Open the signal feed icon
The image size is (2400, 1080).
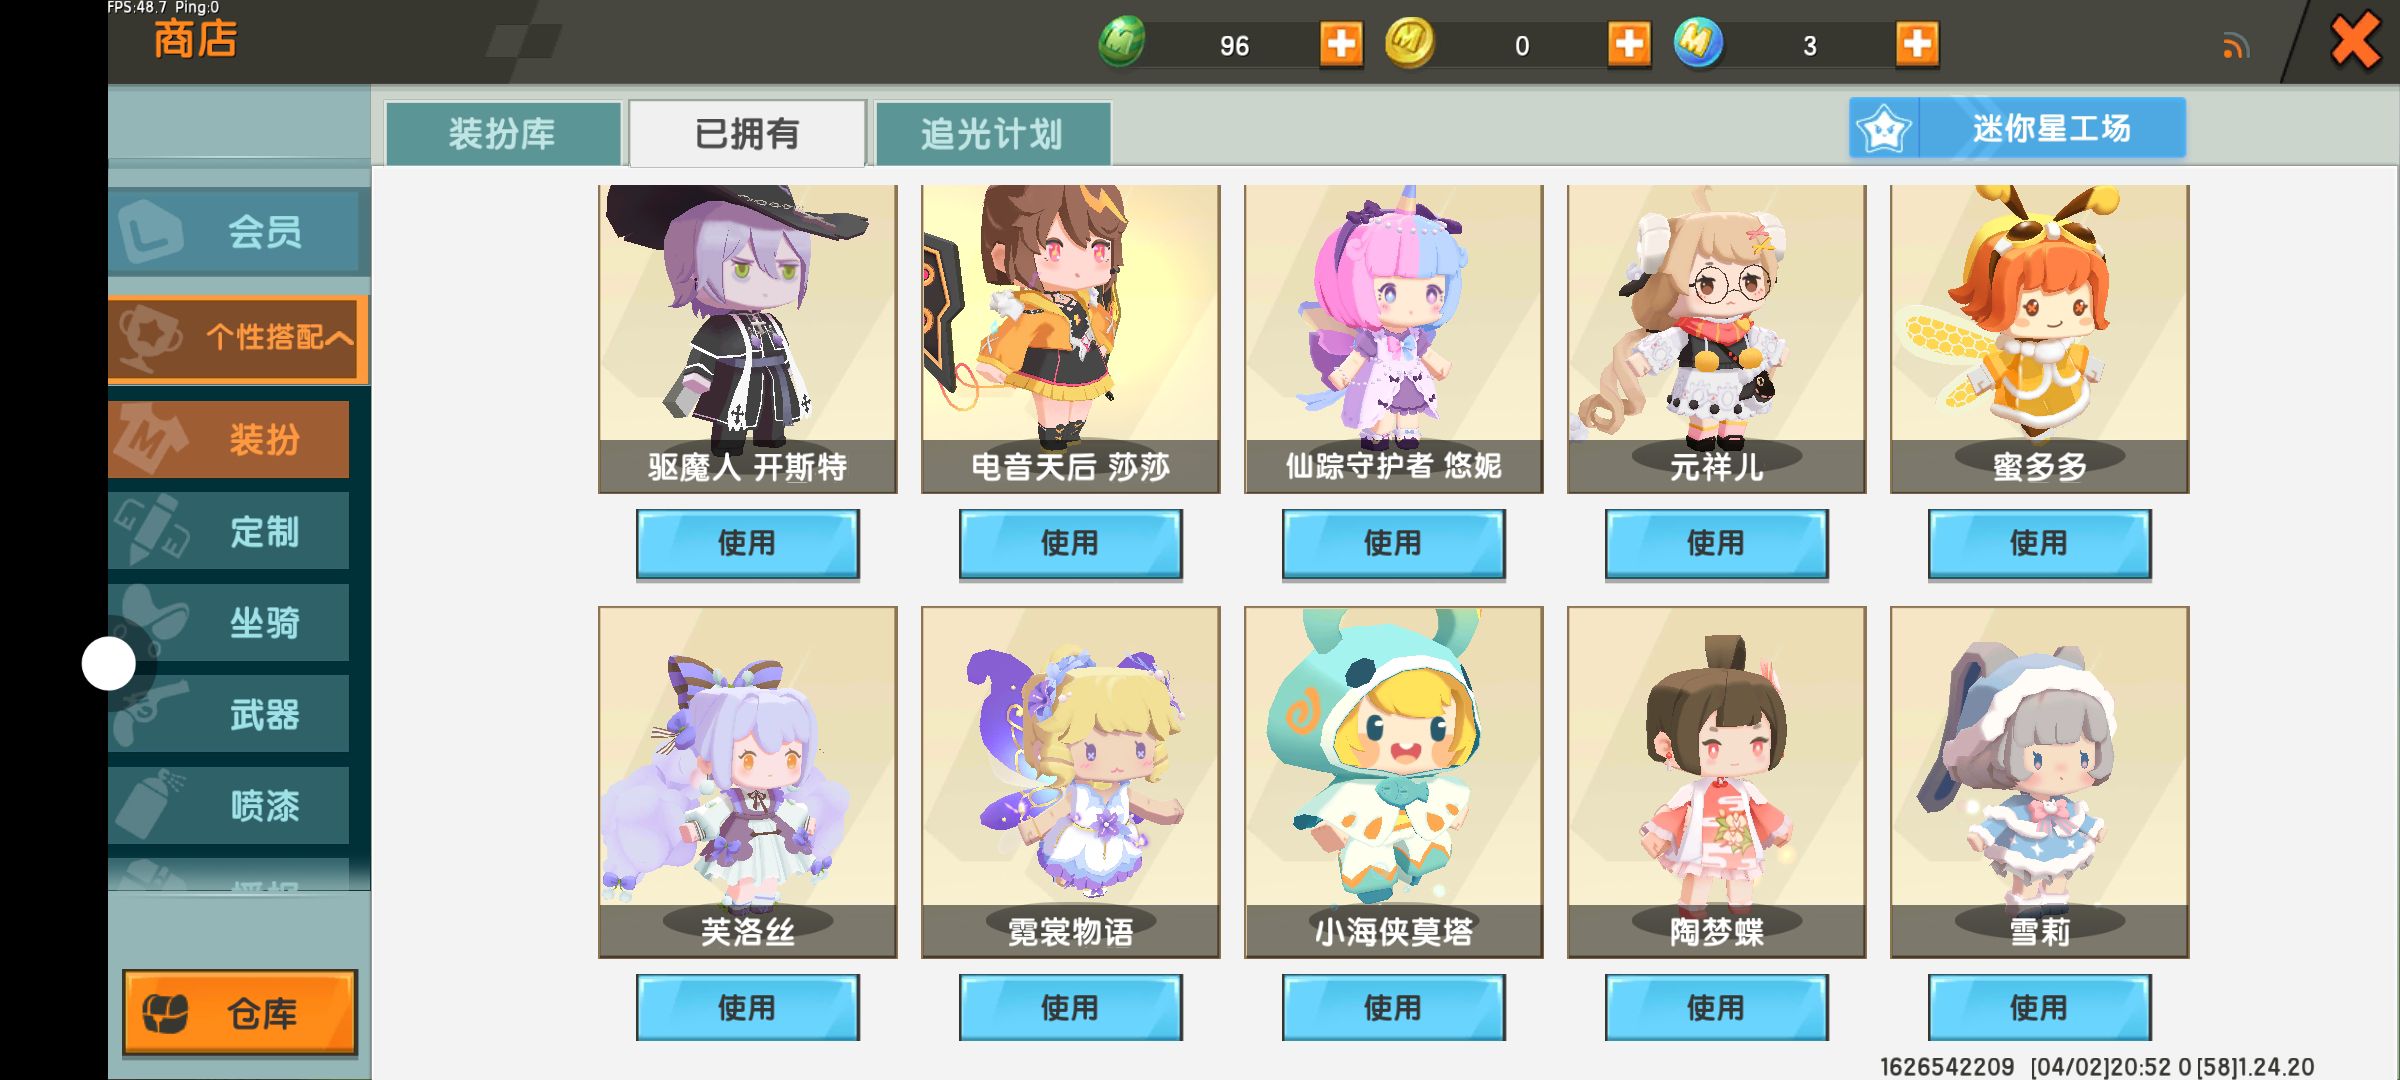[2236, 46]
